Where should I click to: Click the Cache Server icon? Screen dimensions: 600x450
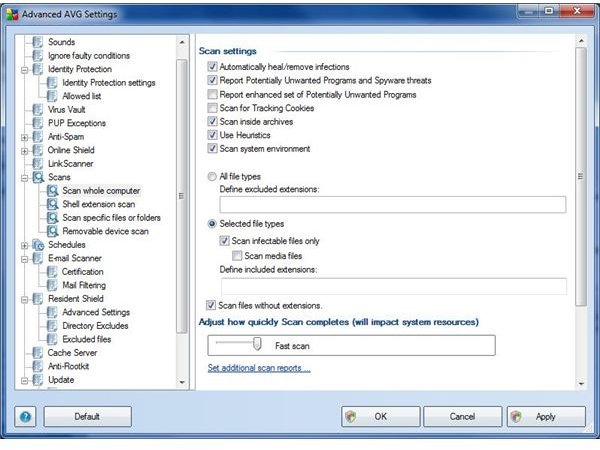click(x=38, y=352)
